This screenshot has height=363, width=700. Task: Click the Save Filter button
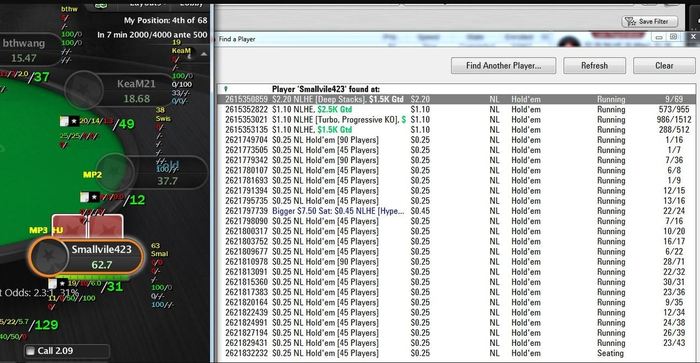point(650,21)
